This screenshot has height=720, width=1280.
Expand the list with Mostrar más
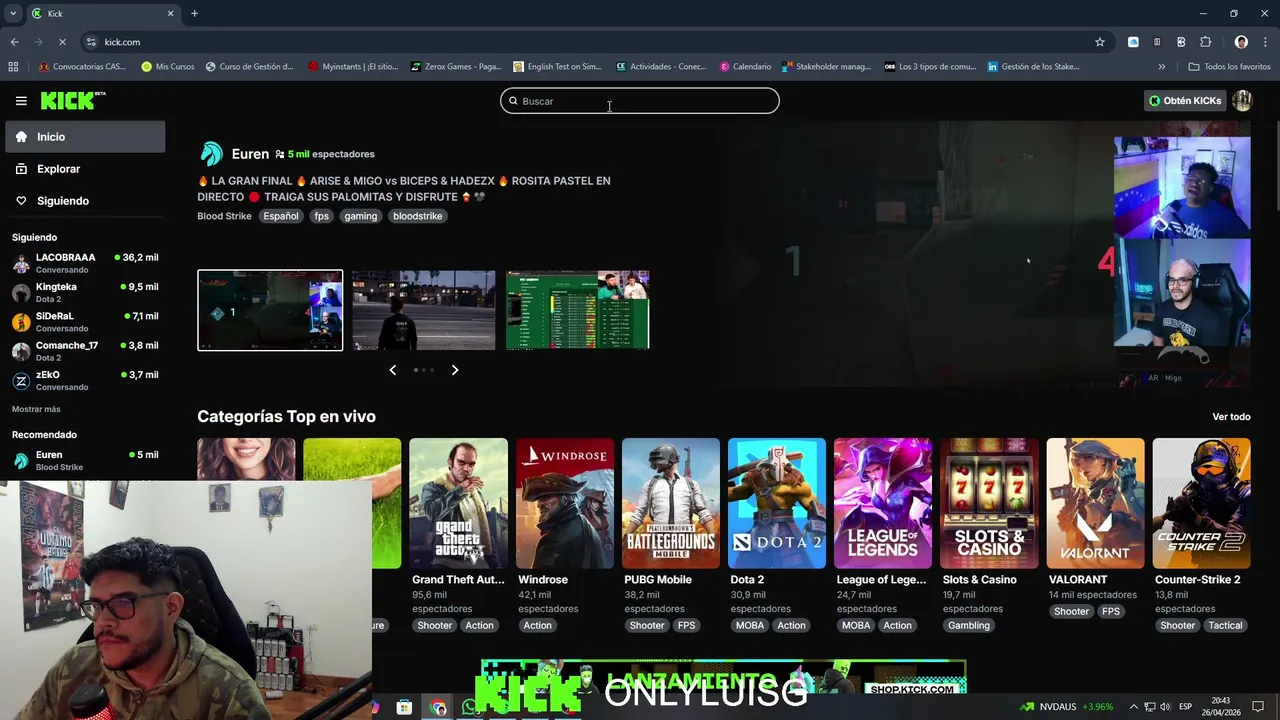click(36, 409)
